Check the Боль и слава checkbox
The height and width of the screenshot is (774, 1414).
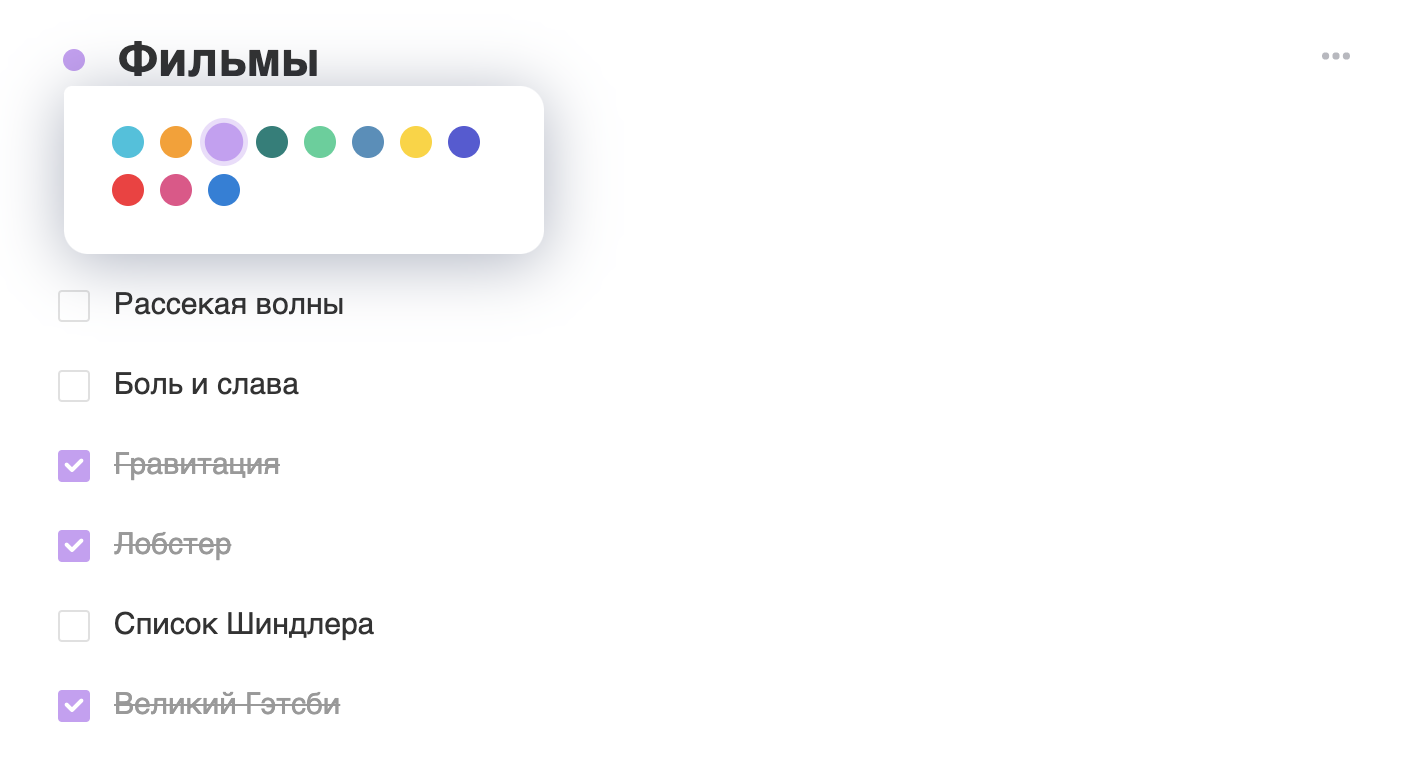74,386
